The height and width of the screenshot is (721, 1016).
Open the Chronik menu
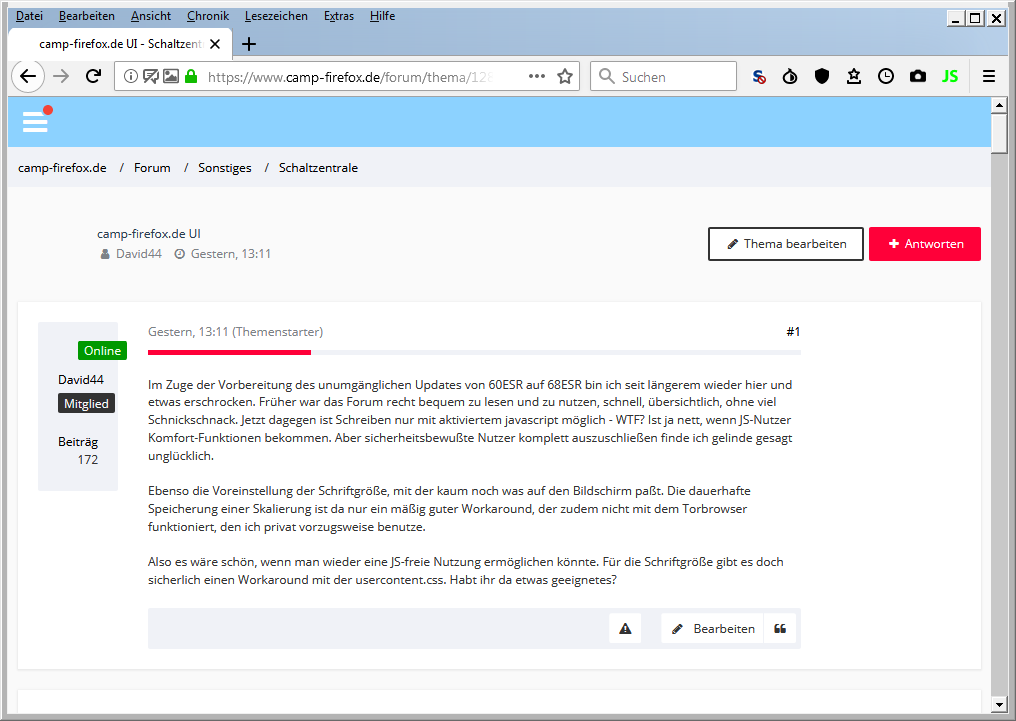(x=208, y=16)
